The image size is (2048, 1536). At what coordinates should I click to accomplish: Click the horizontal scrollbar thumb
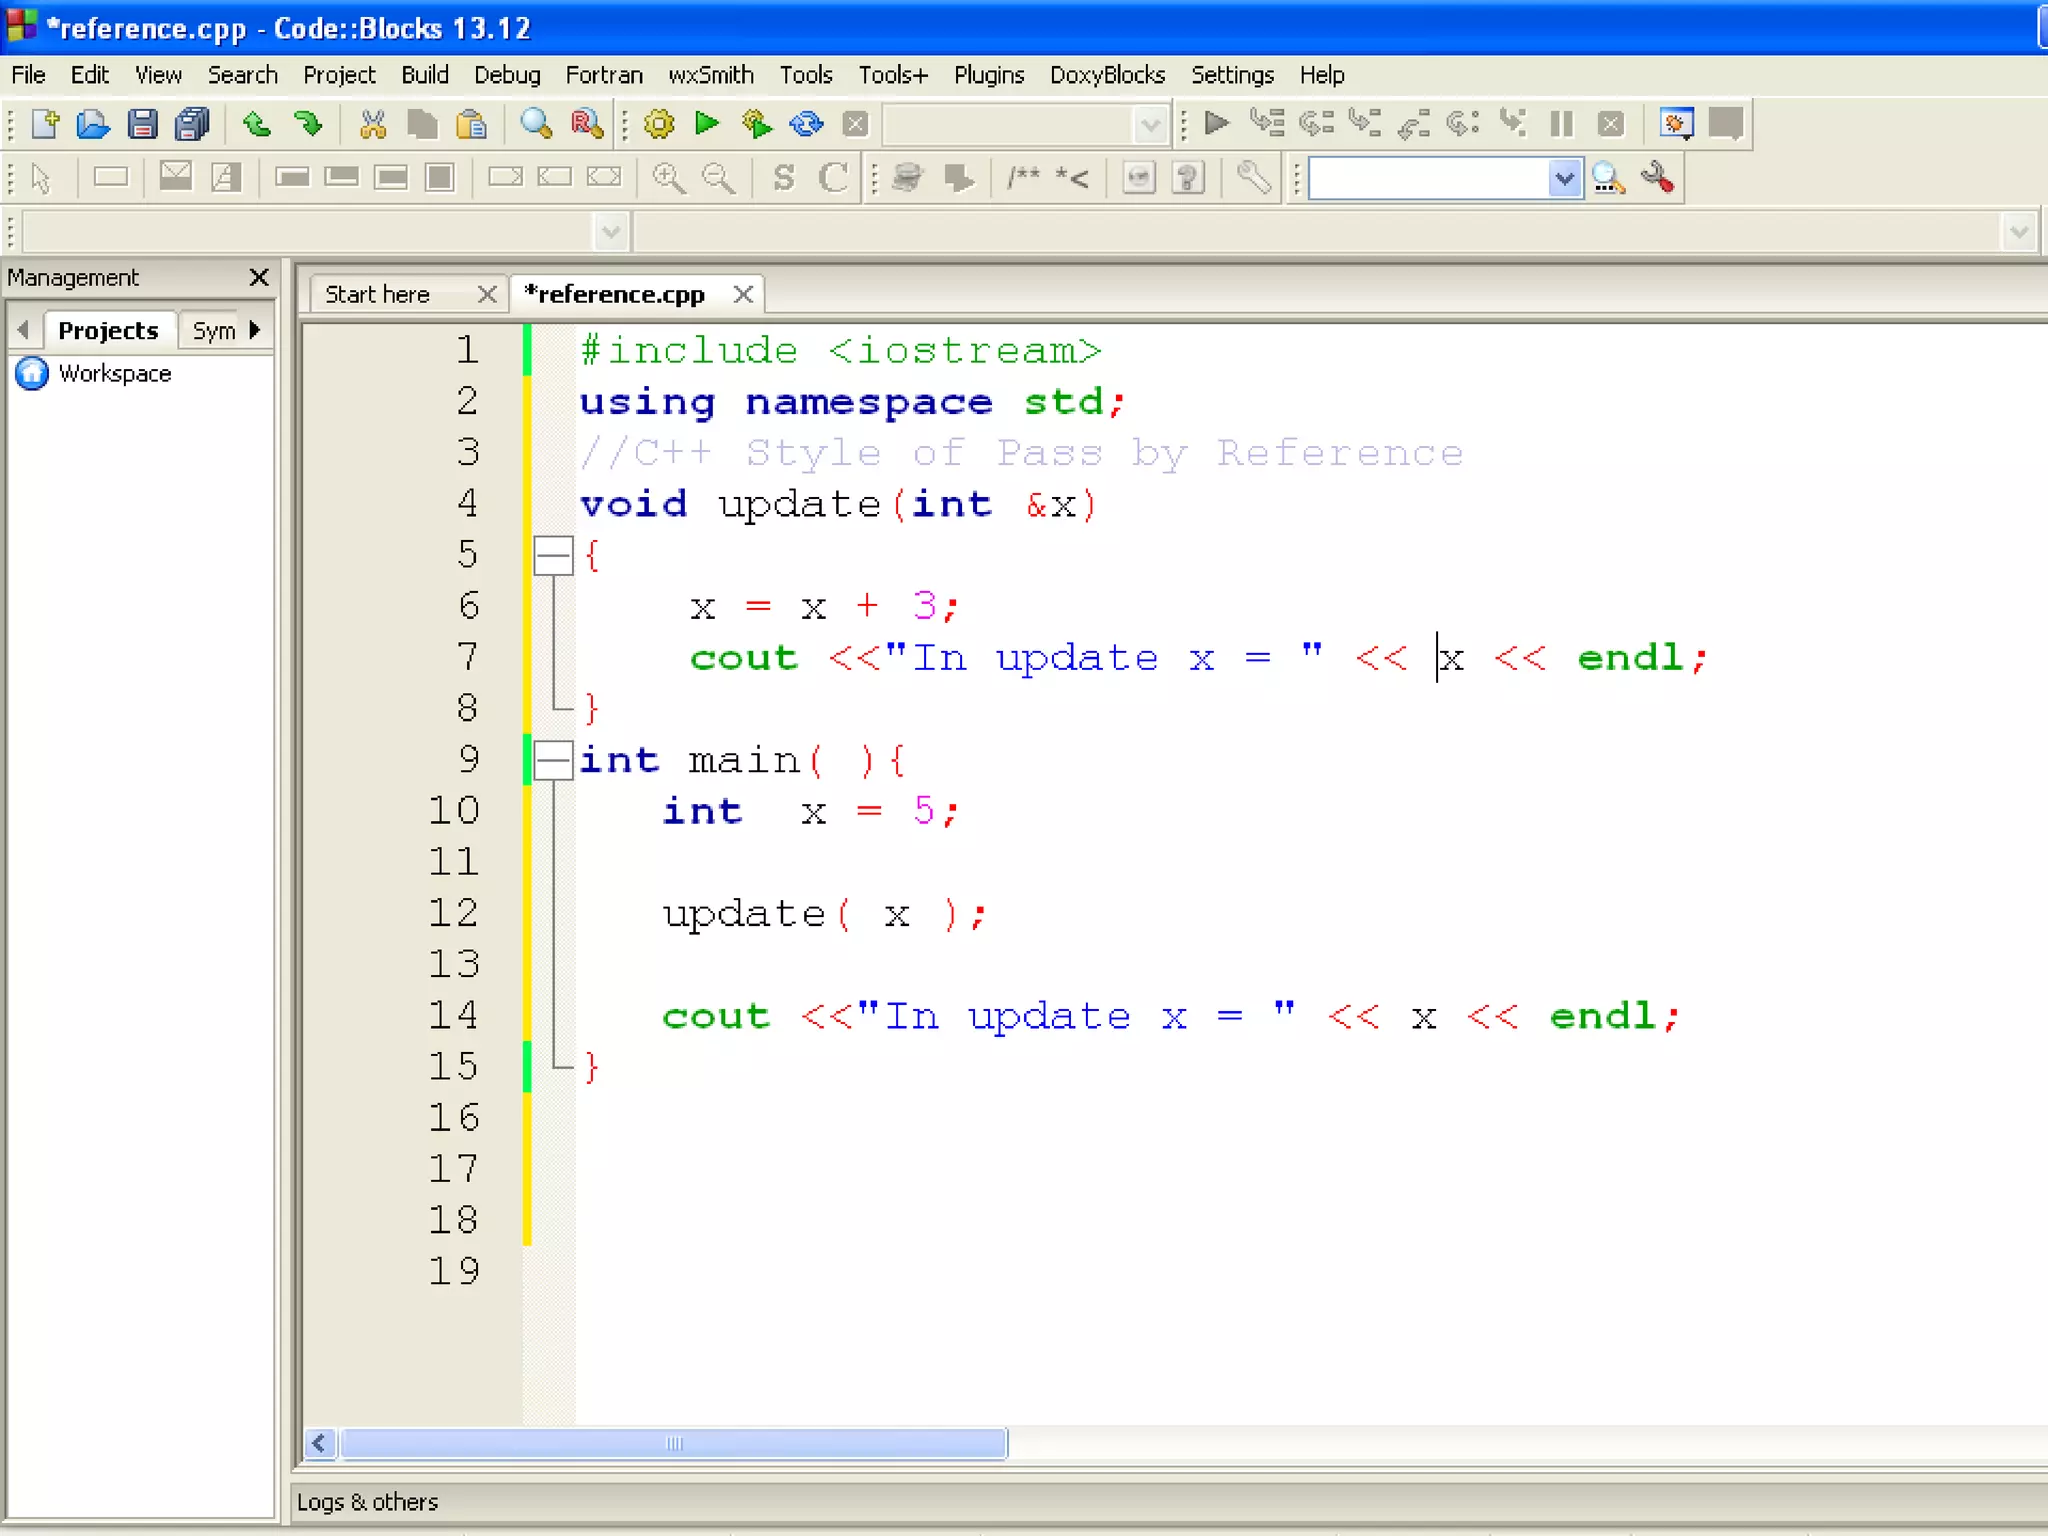tap(673, 1443)
